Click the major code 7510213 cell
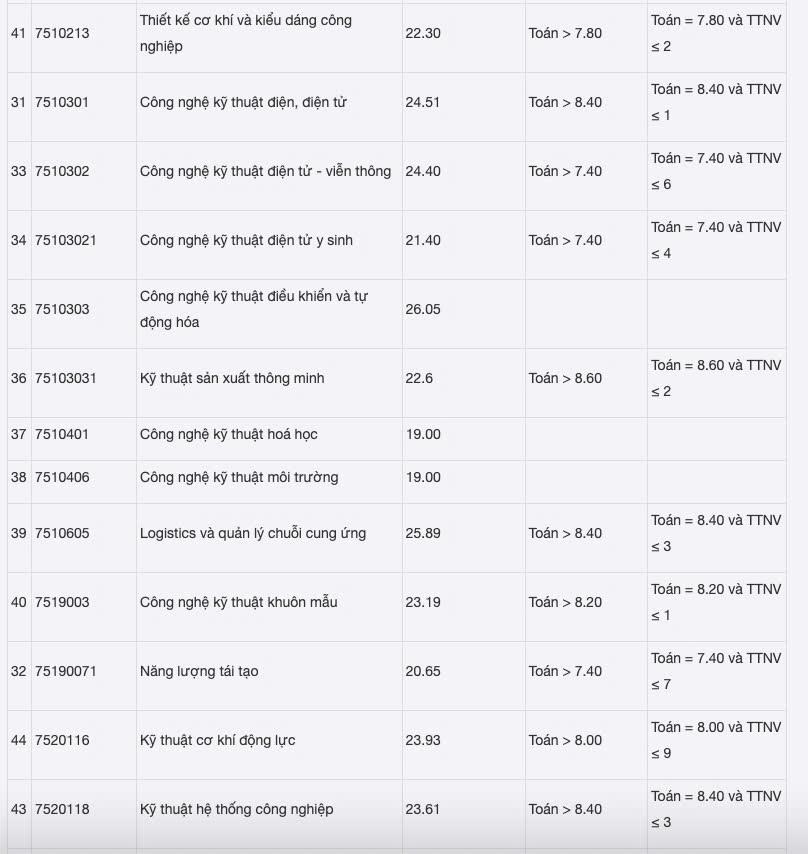808x854 pixels. click(x=62, y=33)
